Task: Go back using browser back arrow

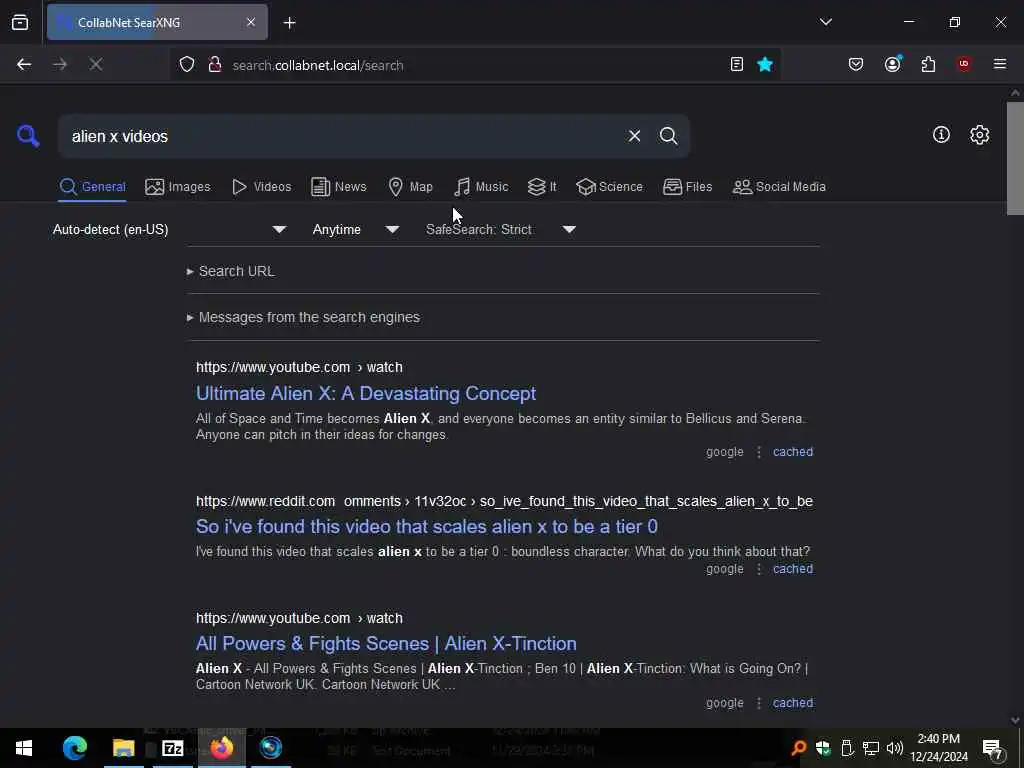Action: click(24, 64)
